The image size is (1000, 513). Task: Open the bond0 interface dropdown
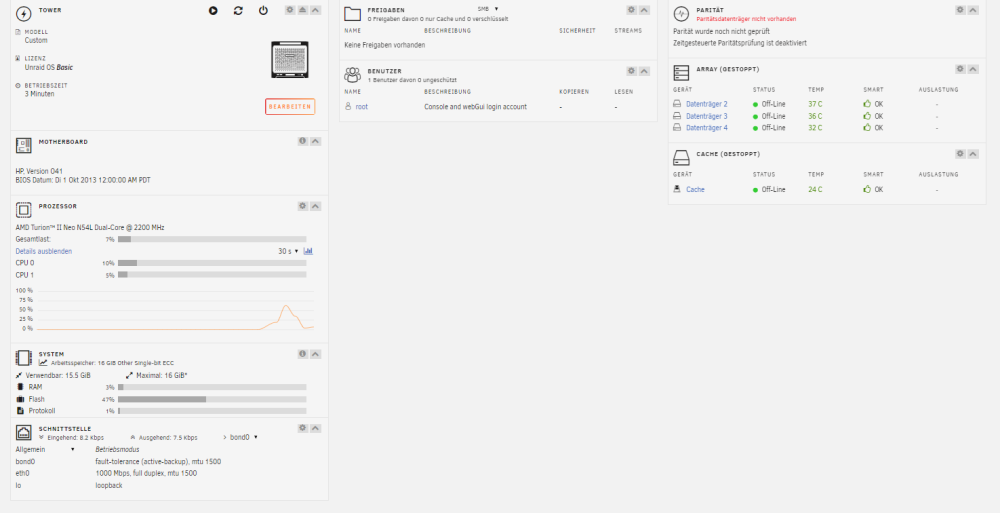(x=243, y=438)
